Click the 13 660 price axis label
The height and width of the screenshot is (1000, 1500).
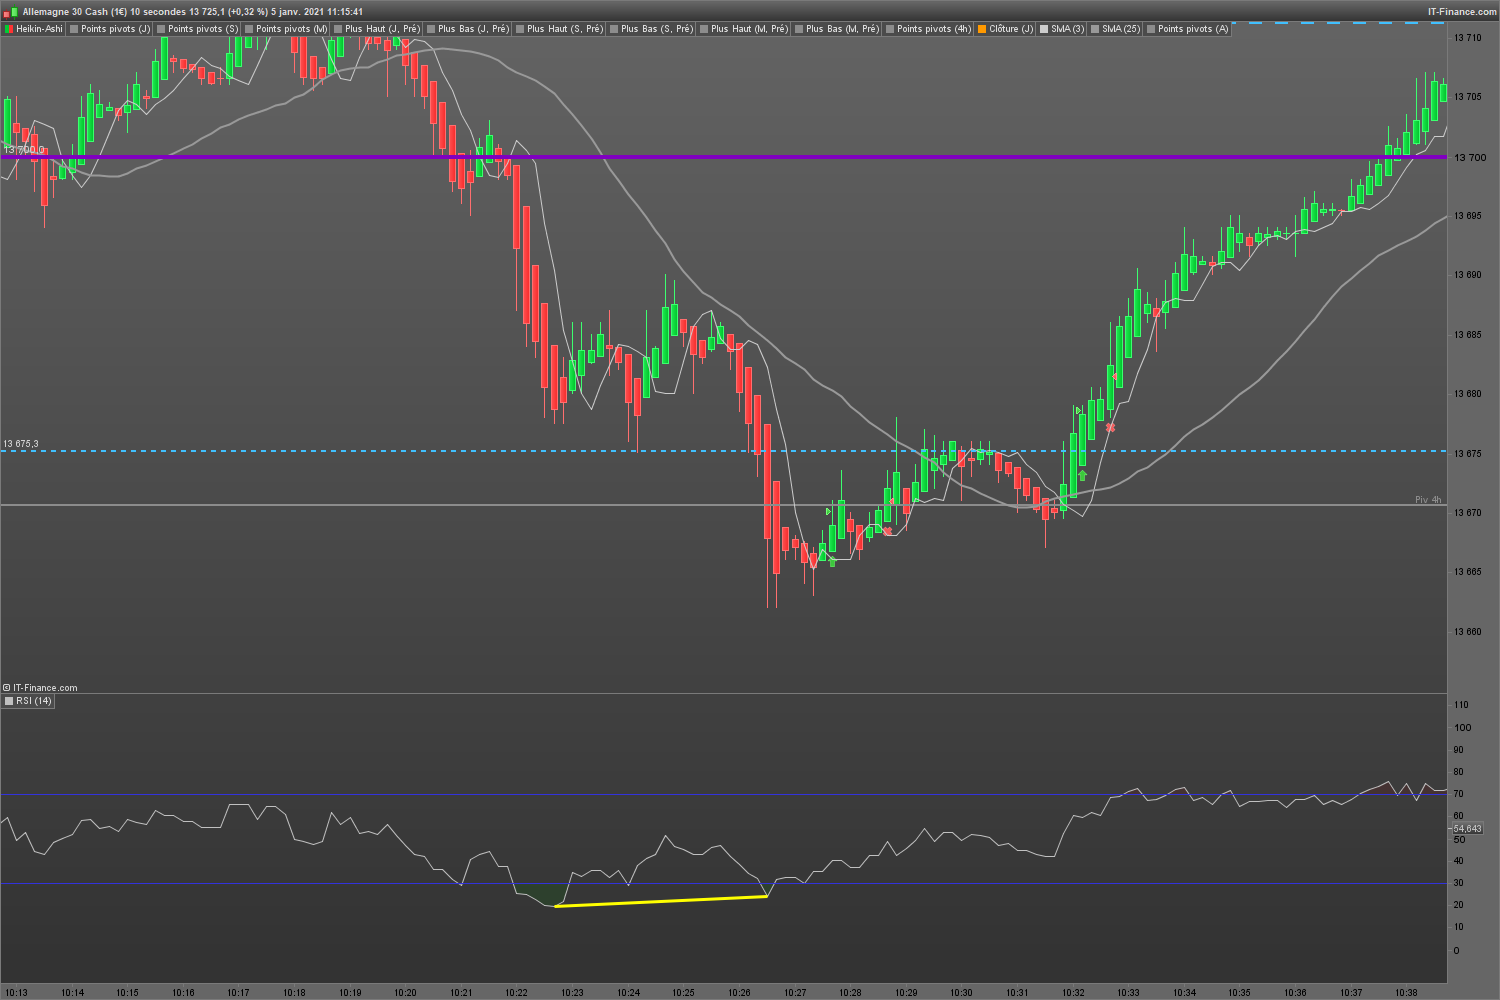1468,632
